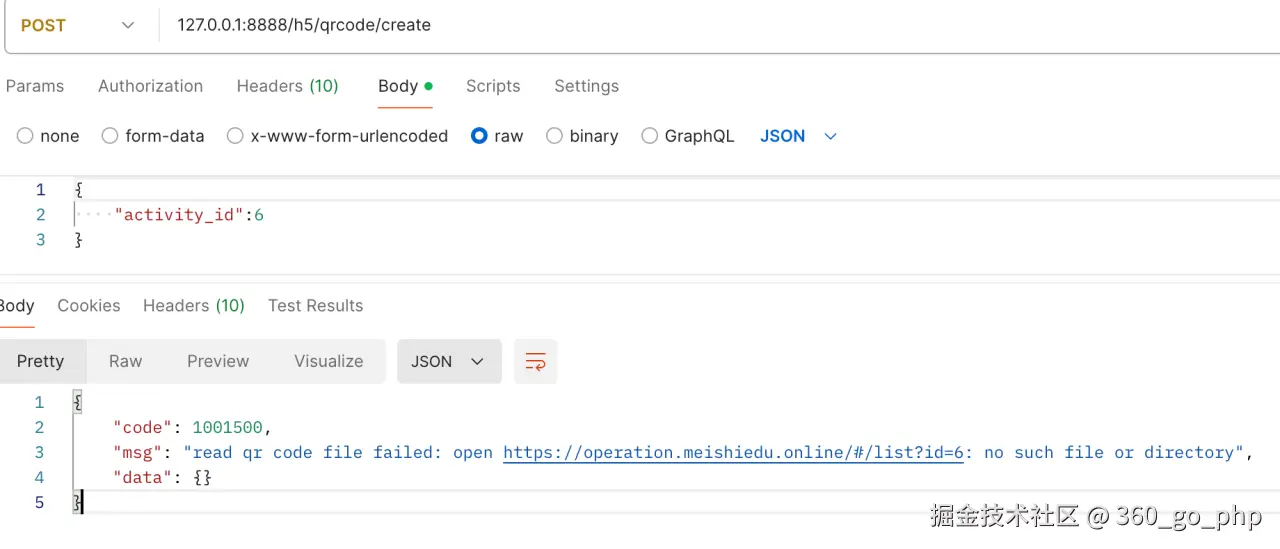Select GraphQL body option
1280x549 pixels.
pyautogui.click(x=650, y=136)
